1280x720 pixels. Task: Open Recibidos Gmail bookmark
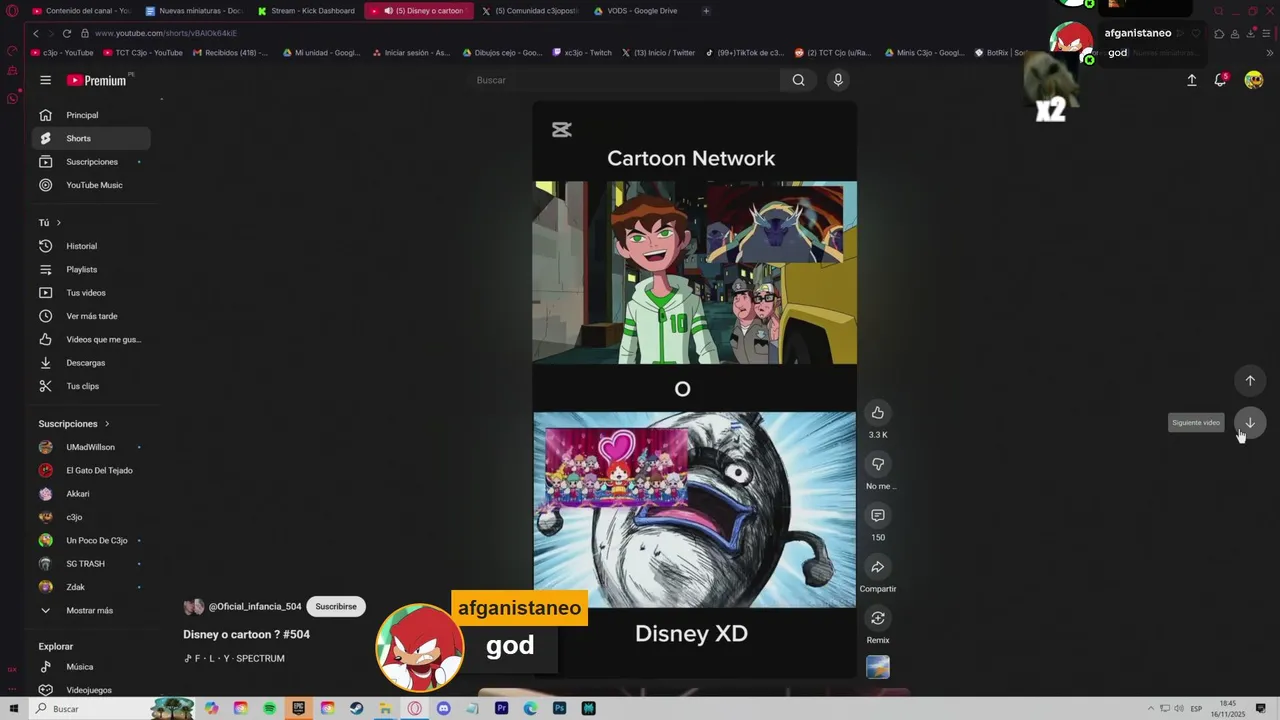point(230,53)
